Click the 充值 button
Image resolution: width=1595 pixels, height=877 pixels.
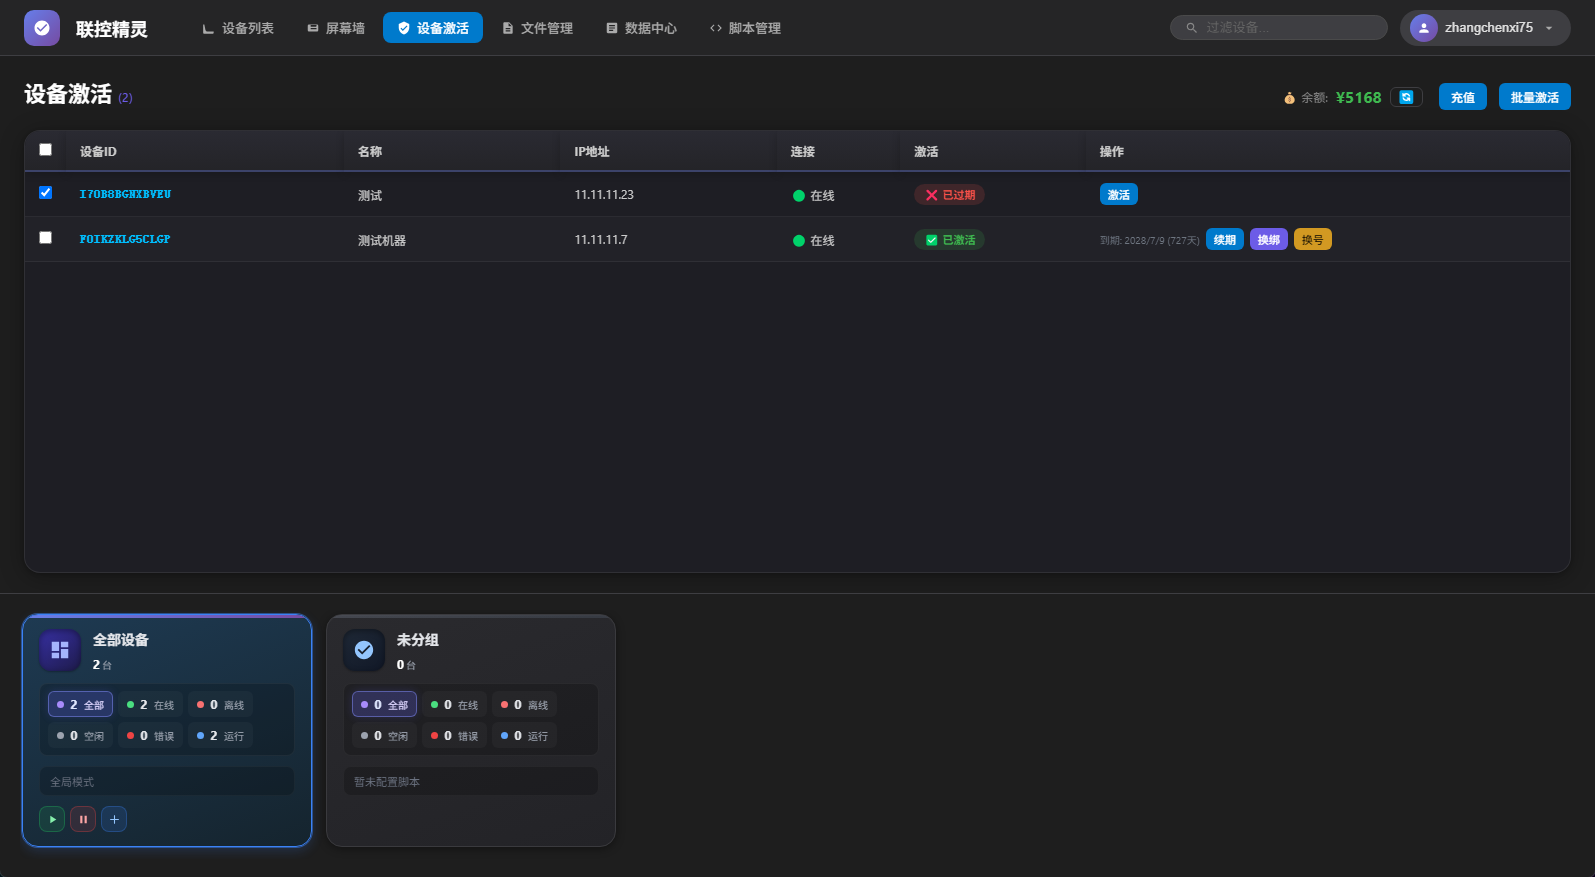click(x=1463, y=97)
